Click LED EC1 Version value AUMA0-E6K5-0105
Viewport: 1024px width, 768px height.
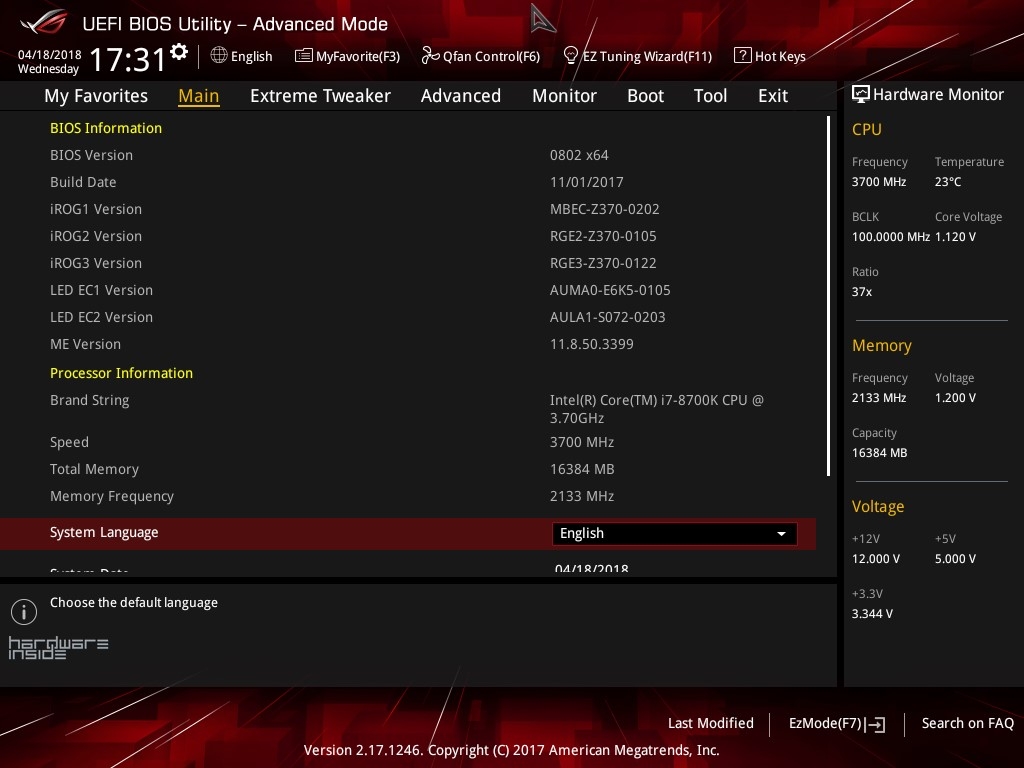tap(610, 290)
